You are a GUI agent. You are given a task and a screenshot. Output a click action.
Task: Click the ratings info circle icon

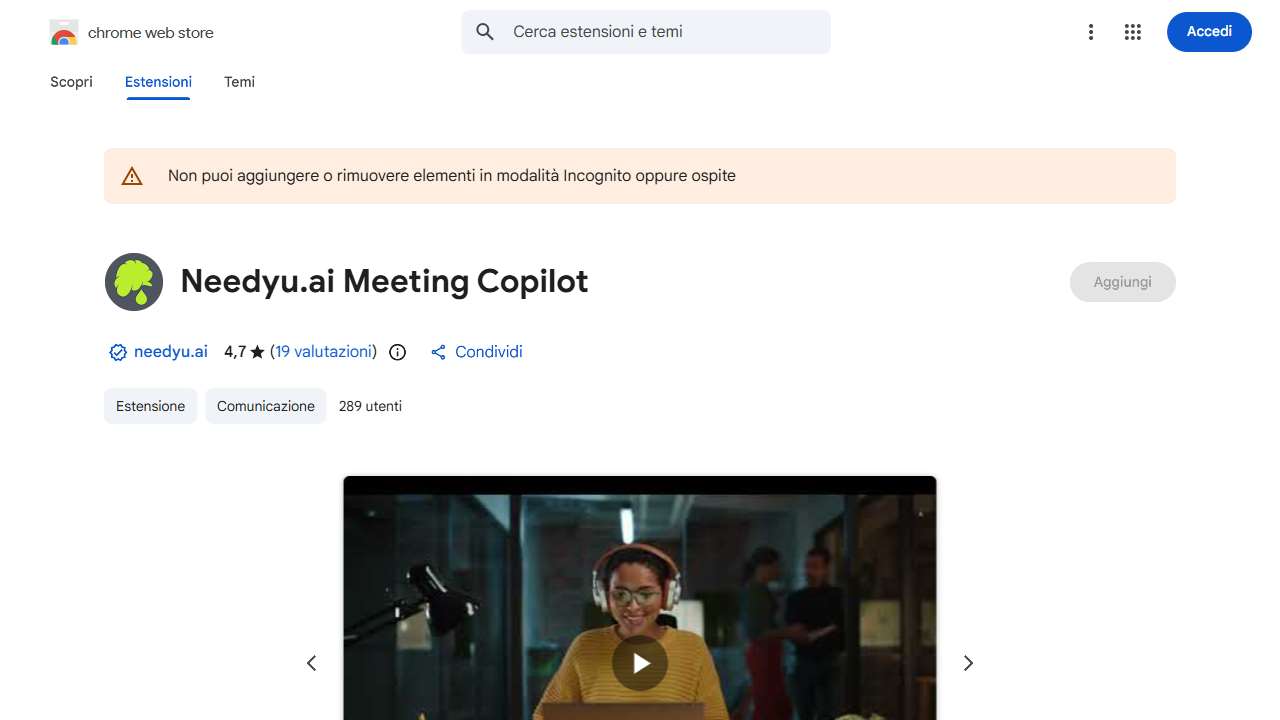coord(398,352)
